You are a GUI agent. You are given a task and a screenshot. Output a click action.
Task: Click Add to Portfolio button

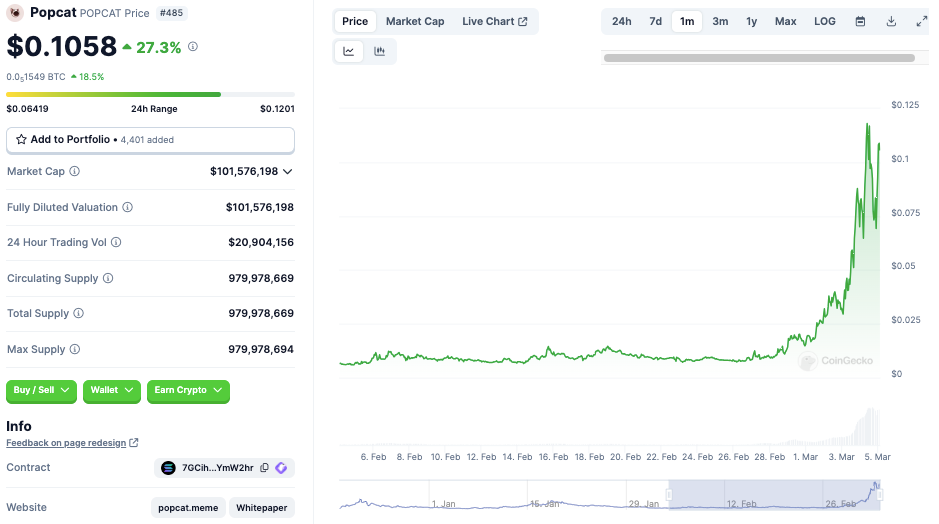click(150, 140)
